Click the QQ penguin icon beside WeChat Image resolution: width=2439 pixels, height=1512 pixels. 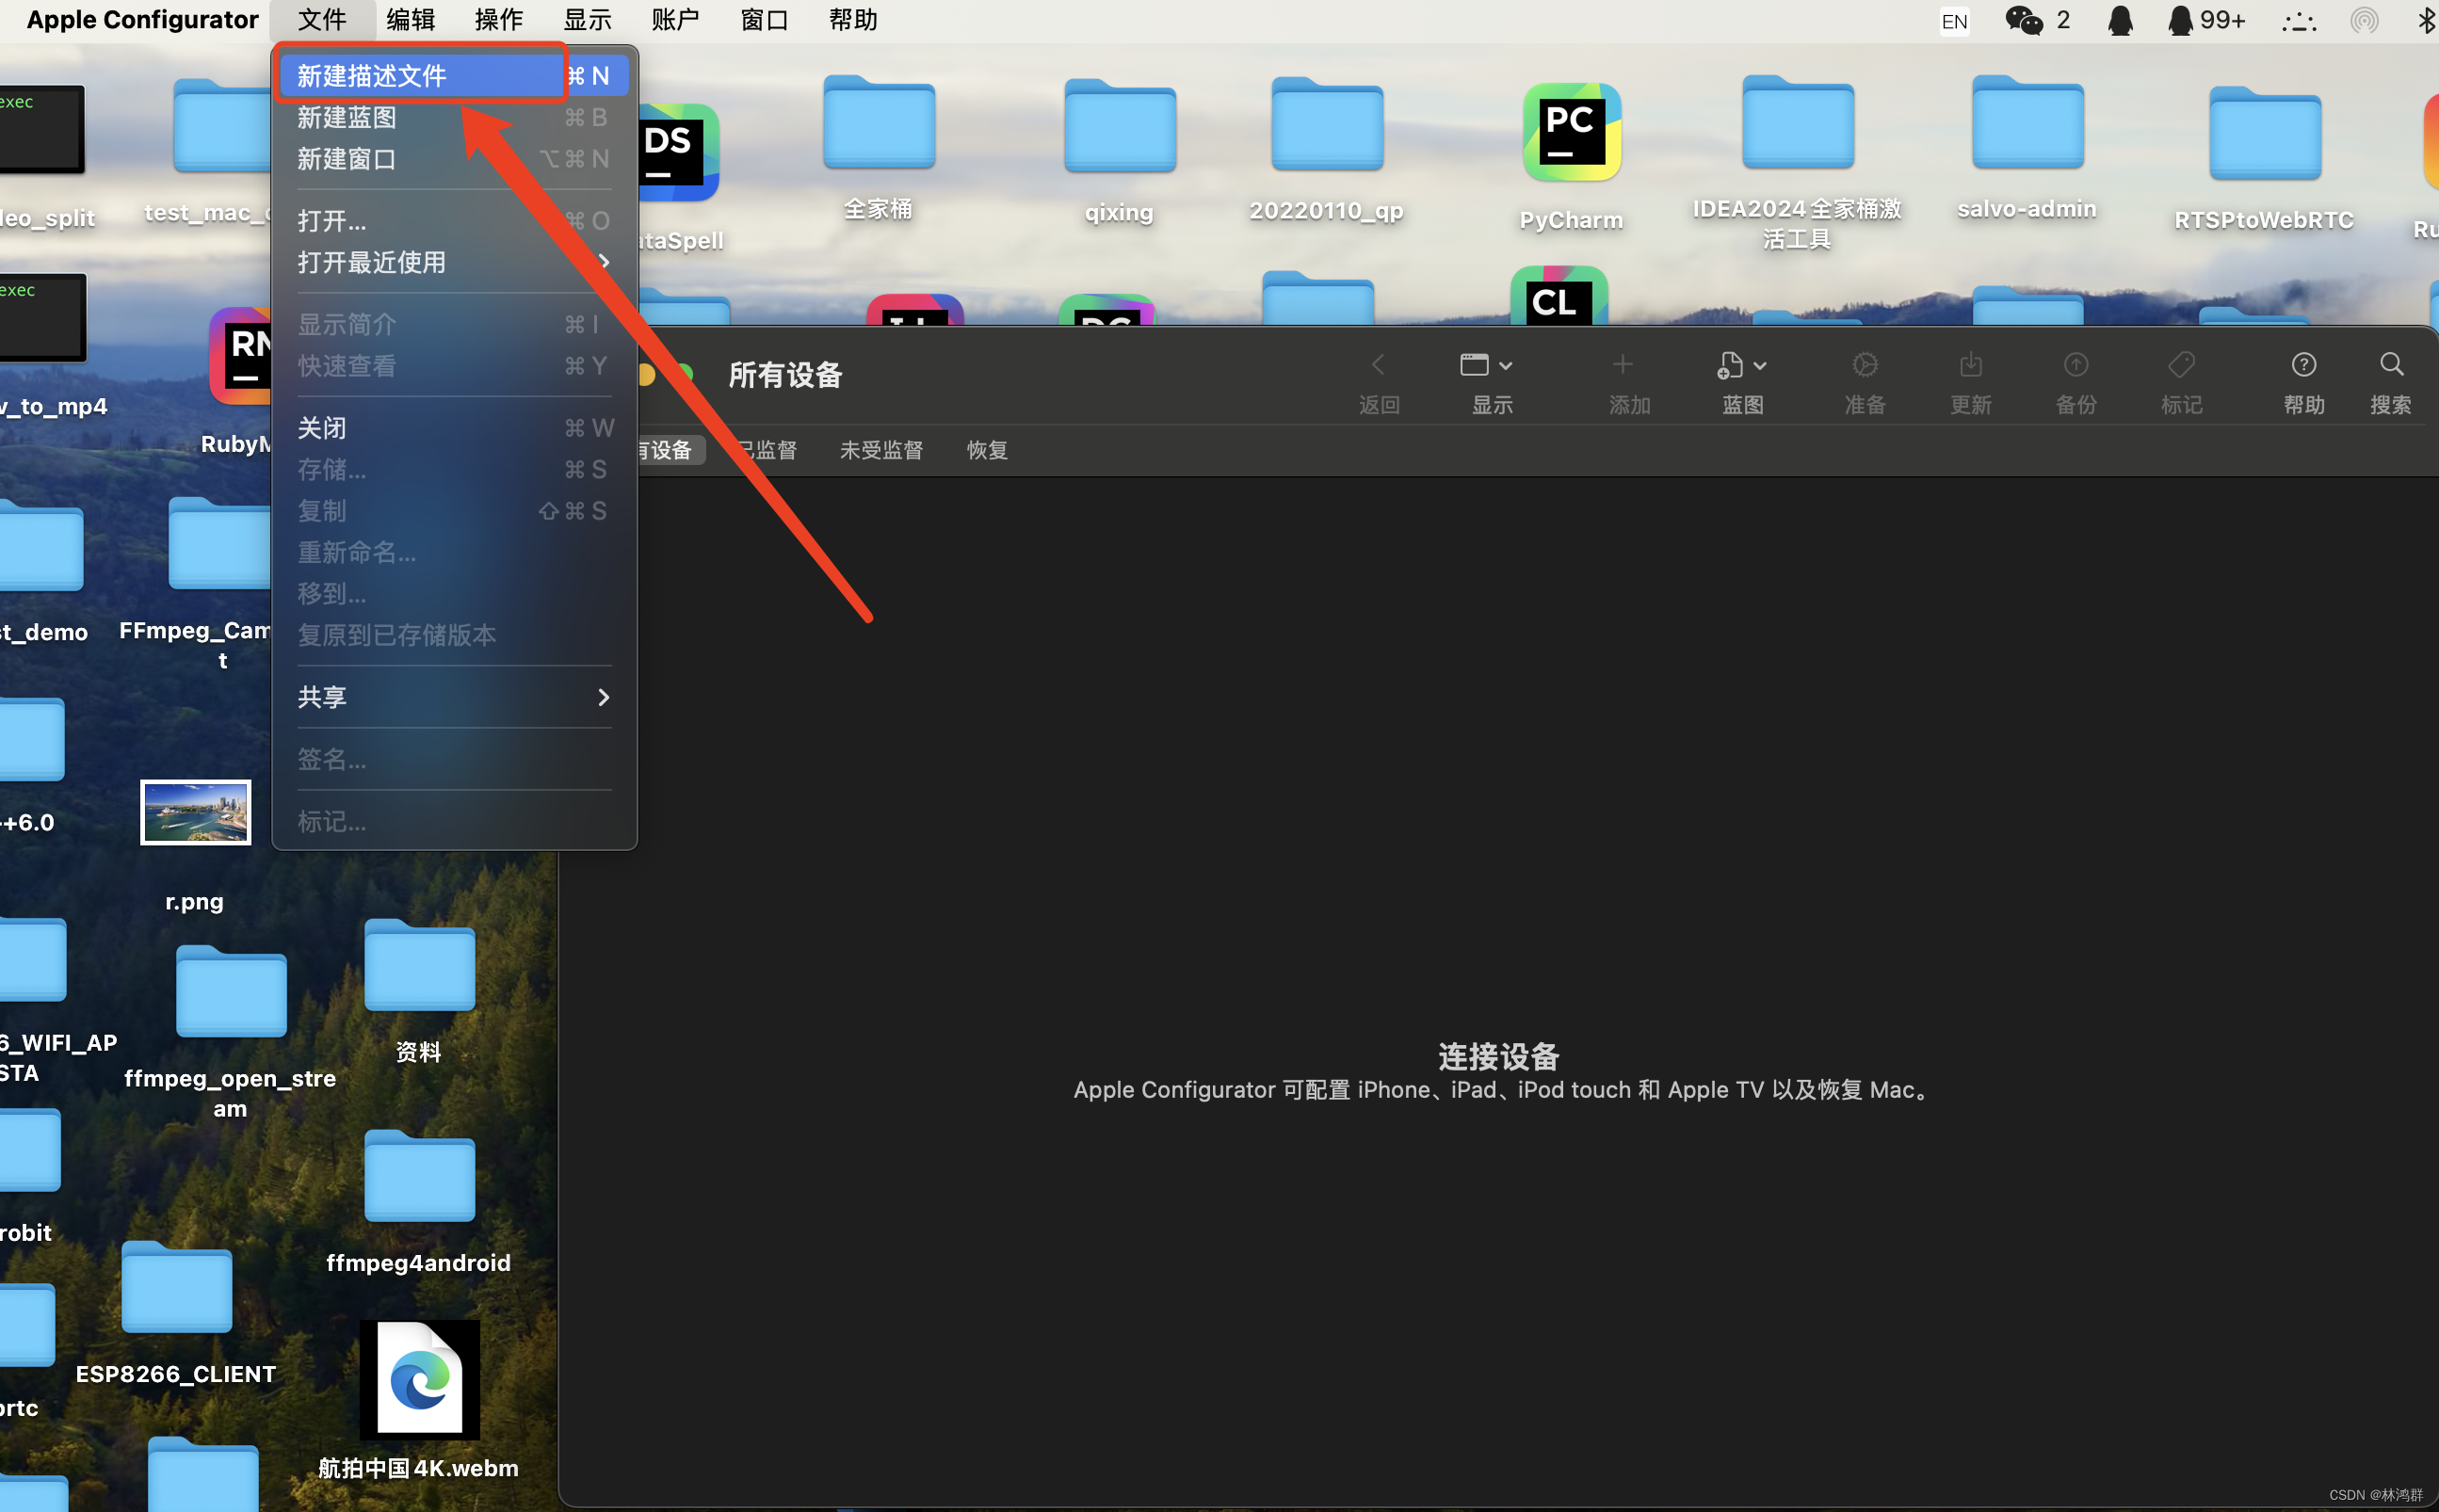[2120, 20]
